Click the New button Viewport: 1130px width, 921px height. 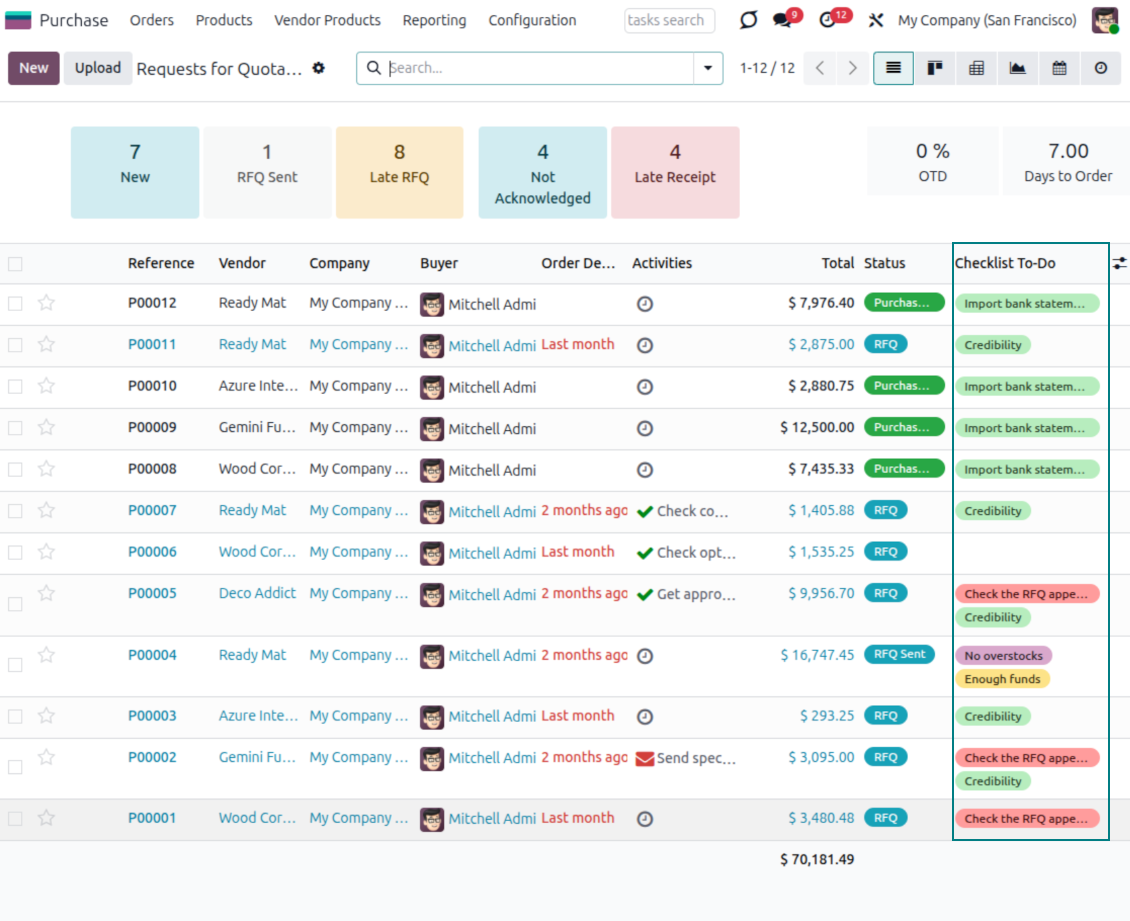click(33, 68)
